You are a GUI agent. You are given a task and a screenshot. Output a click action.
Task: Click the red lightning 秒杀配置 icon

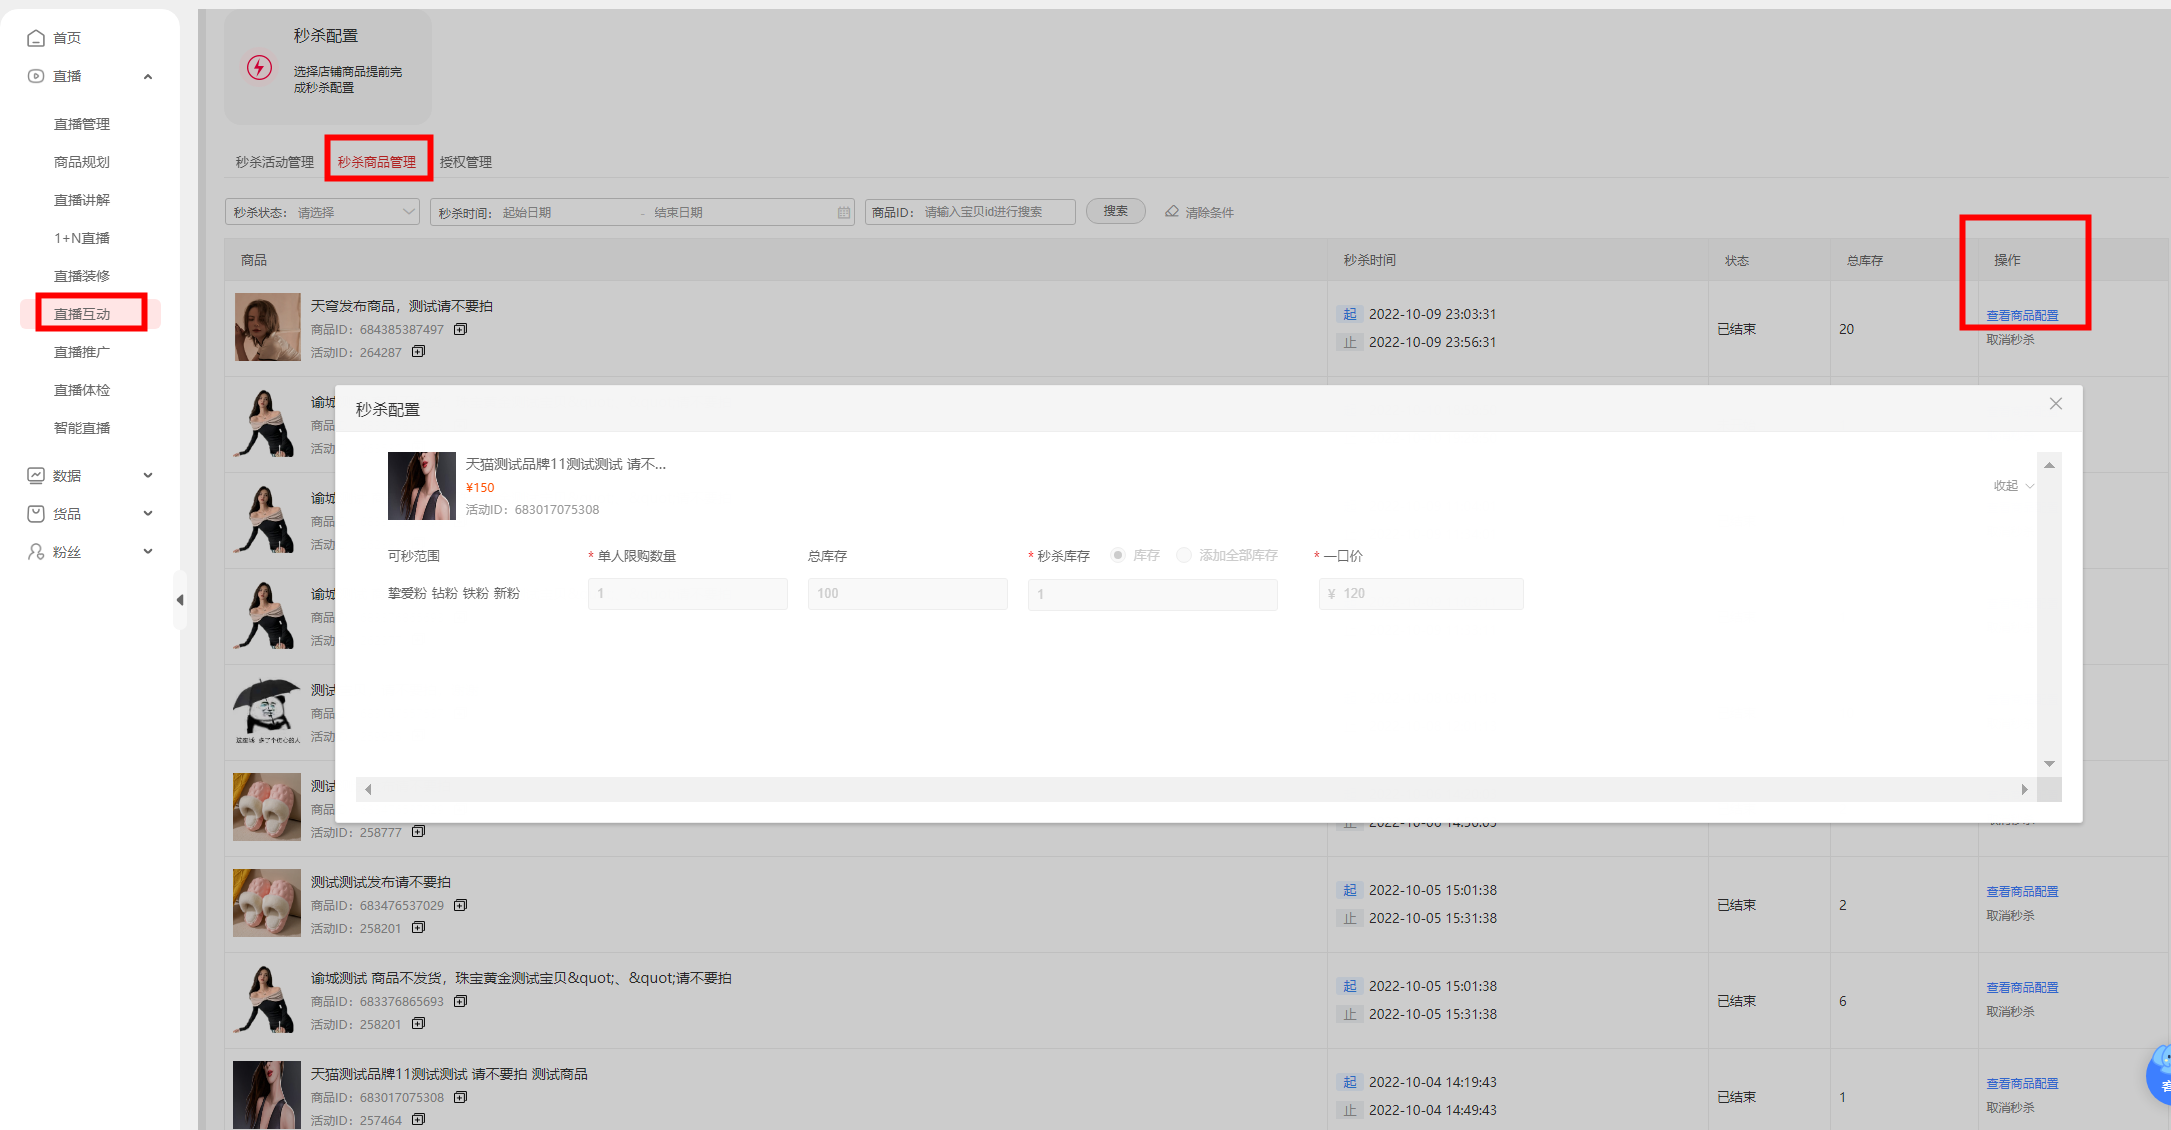[259, 68]
